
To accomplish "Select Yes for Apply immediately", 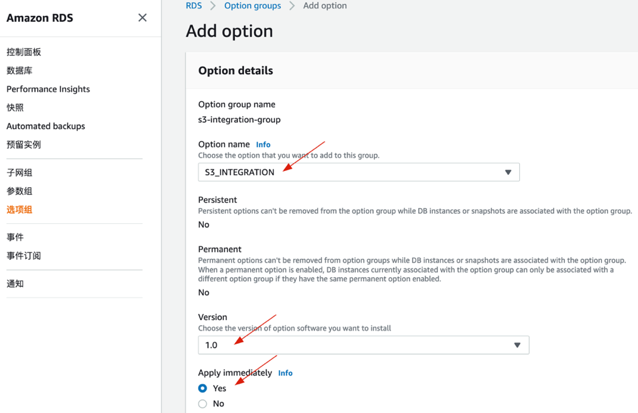I will [x=203, y=388].
